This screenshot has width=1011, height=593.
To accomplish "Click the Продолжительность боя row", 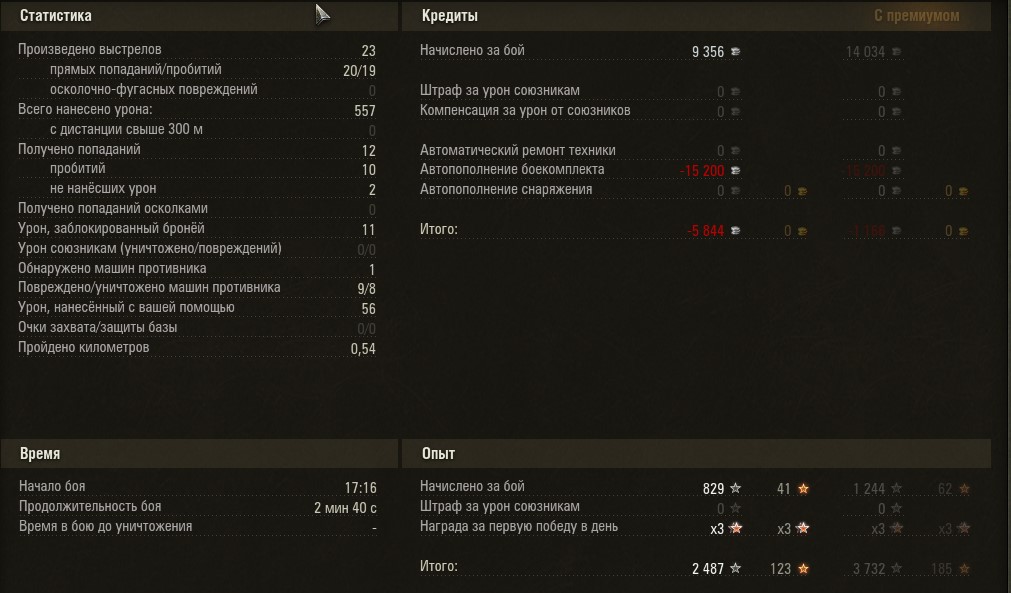I will (197, 507).
